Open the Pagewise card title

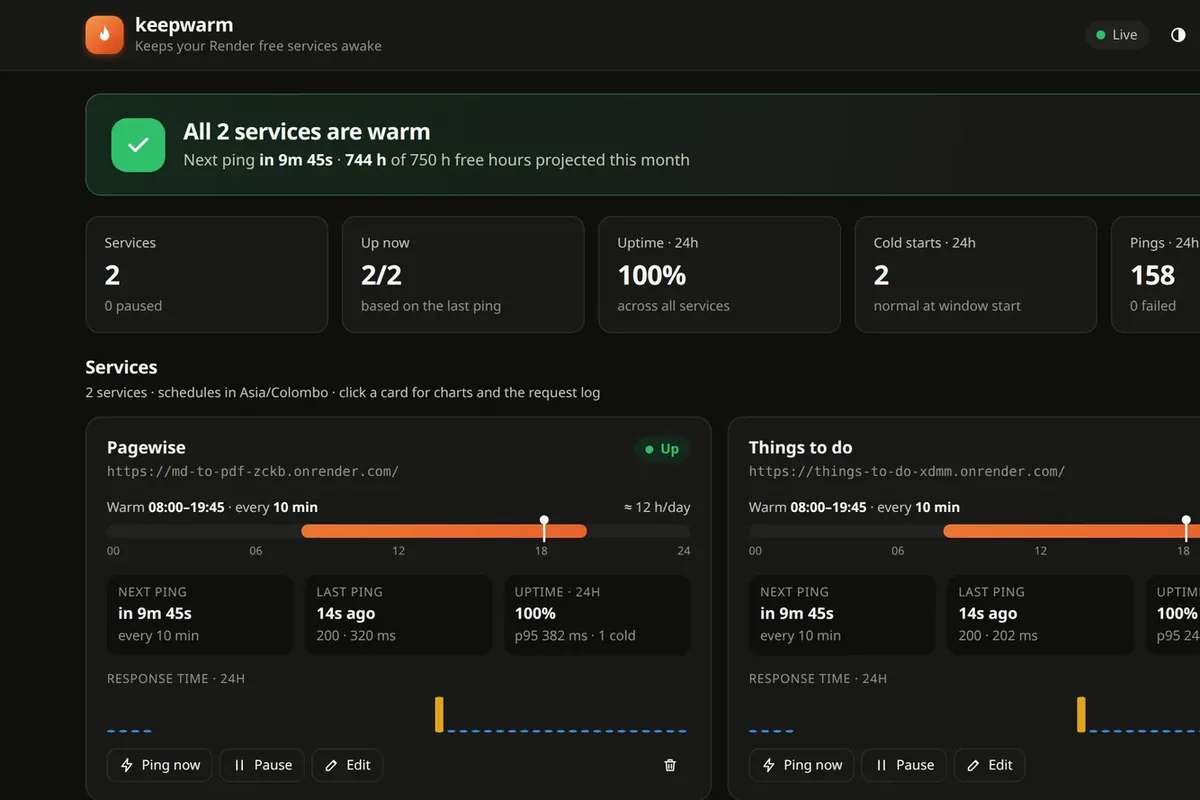(x=146, y=447)
